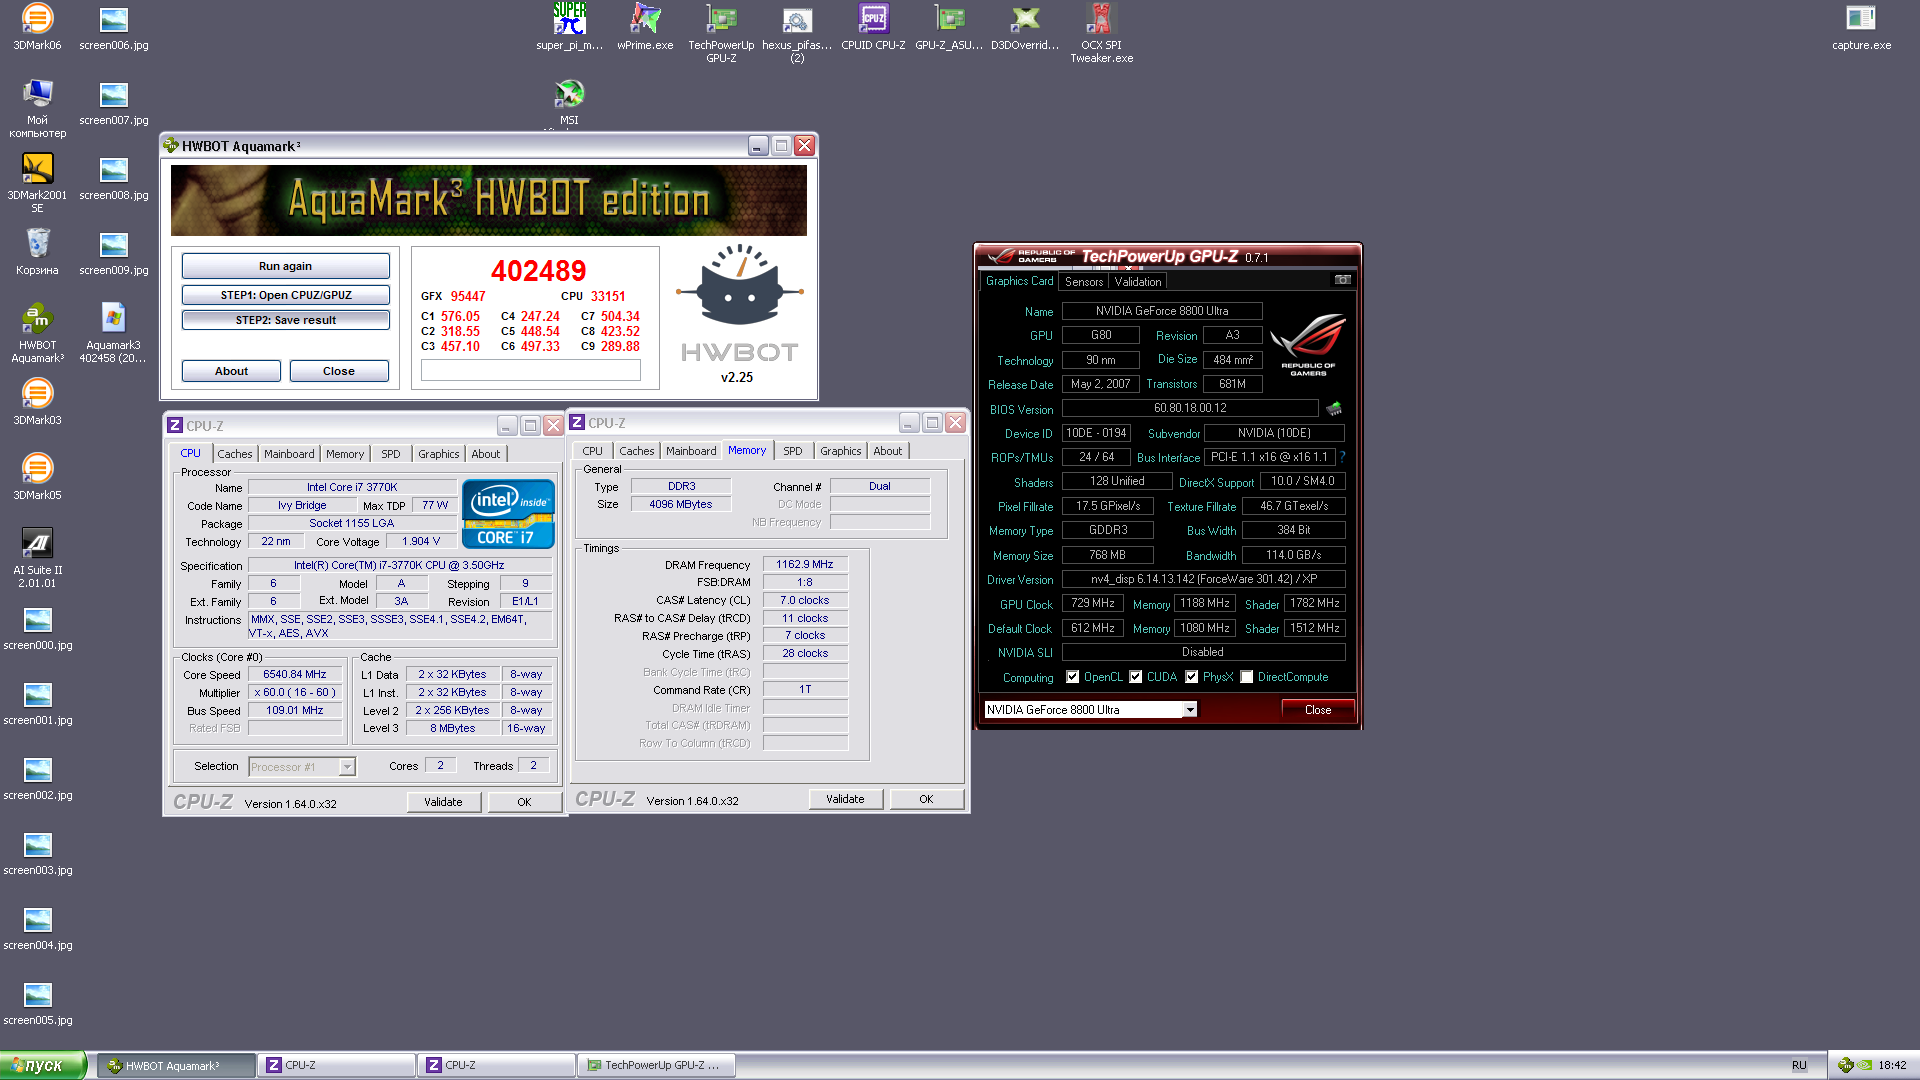The image size is (1920, 1080).
Task: Open My Computer desktop icon
Action: pos(37,108)
